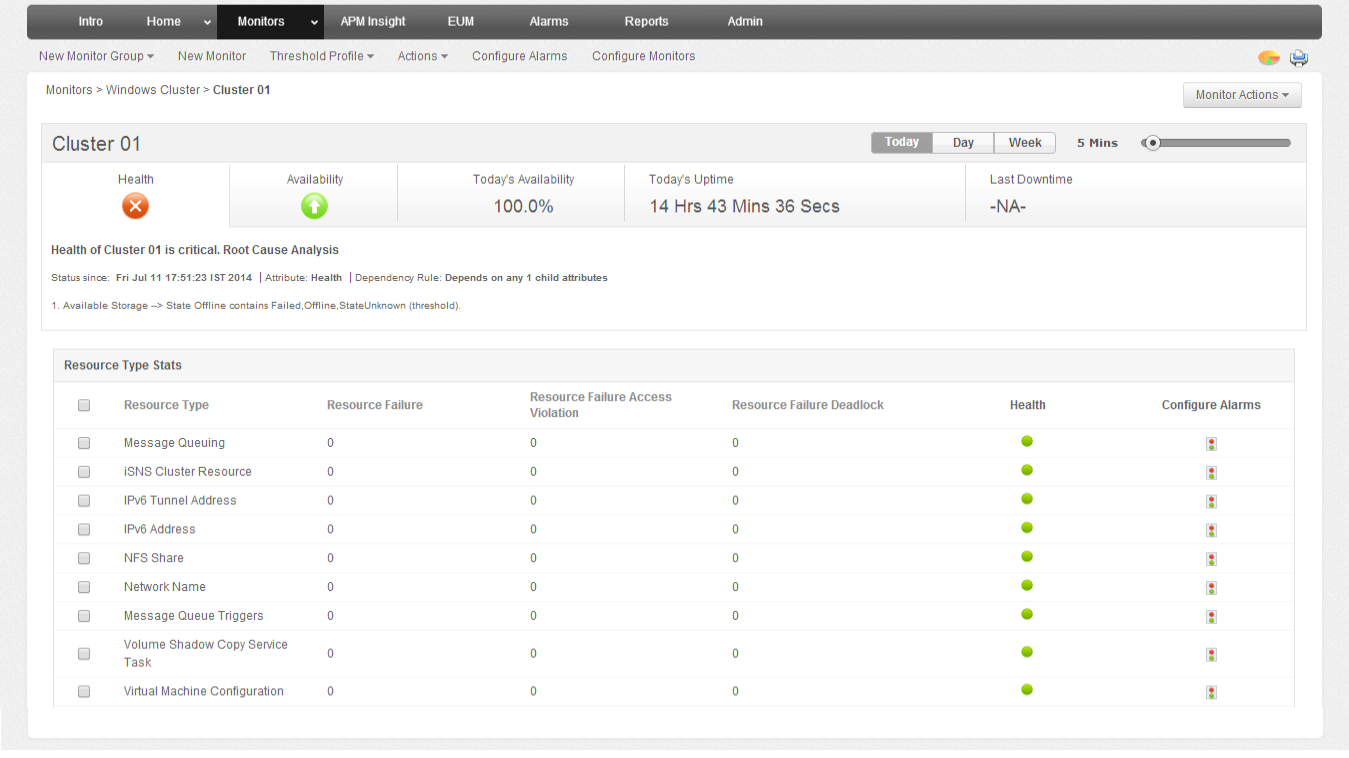
Task: Click the critical red Health status icon
Action: pyautogui.click(x=135, y=206)
